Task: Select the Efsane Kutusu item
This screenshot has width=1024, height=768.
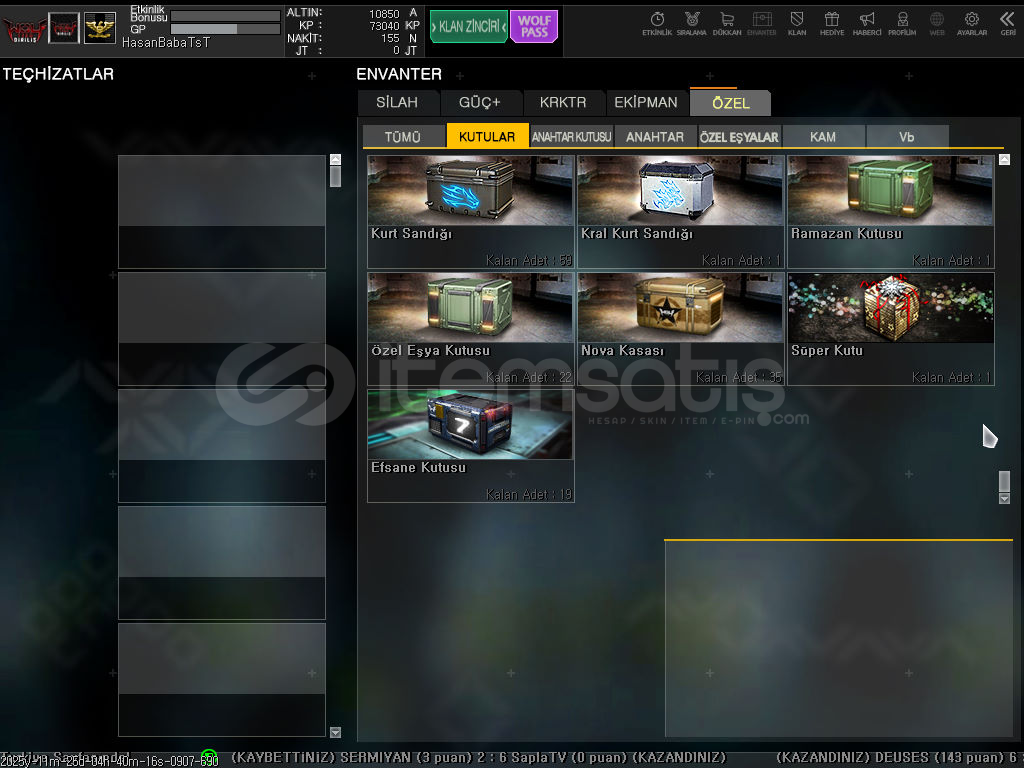Action: click(x=470, y=445)
